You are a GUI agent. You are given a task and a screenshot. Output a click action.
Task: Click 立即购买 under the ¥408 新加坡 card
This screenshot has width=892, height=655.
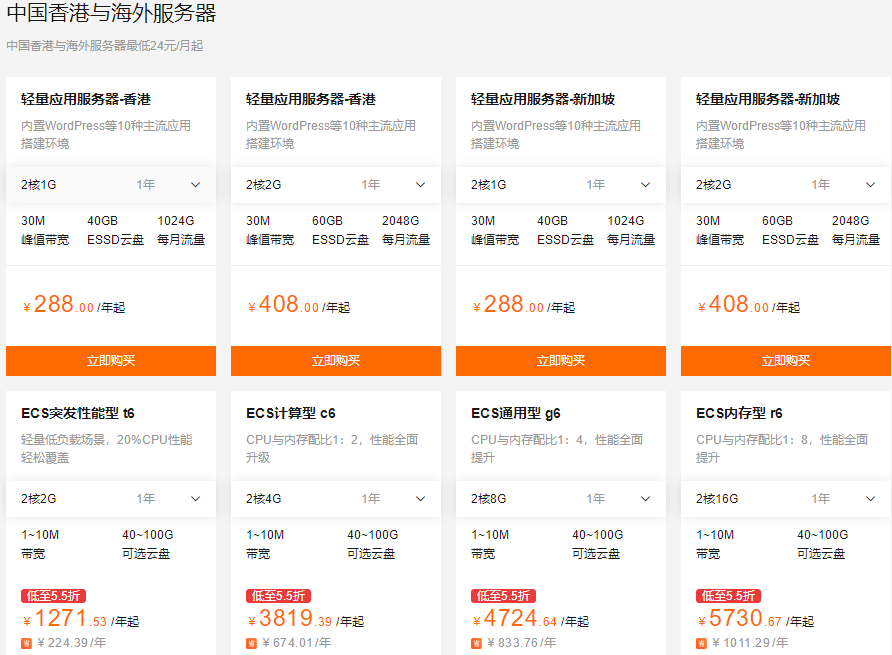[786, 361]
